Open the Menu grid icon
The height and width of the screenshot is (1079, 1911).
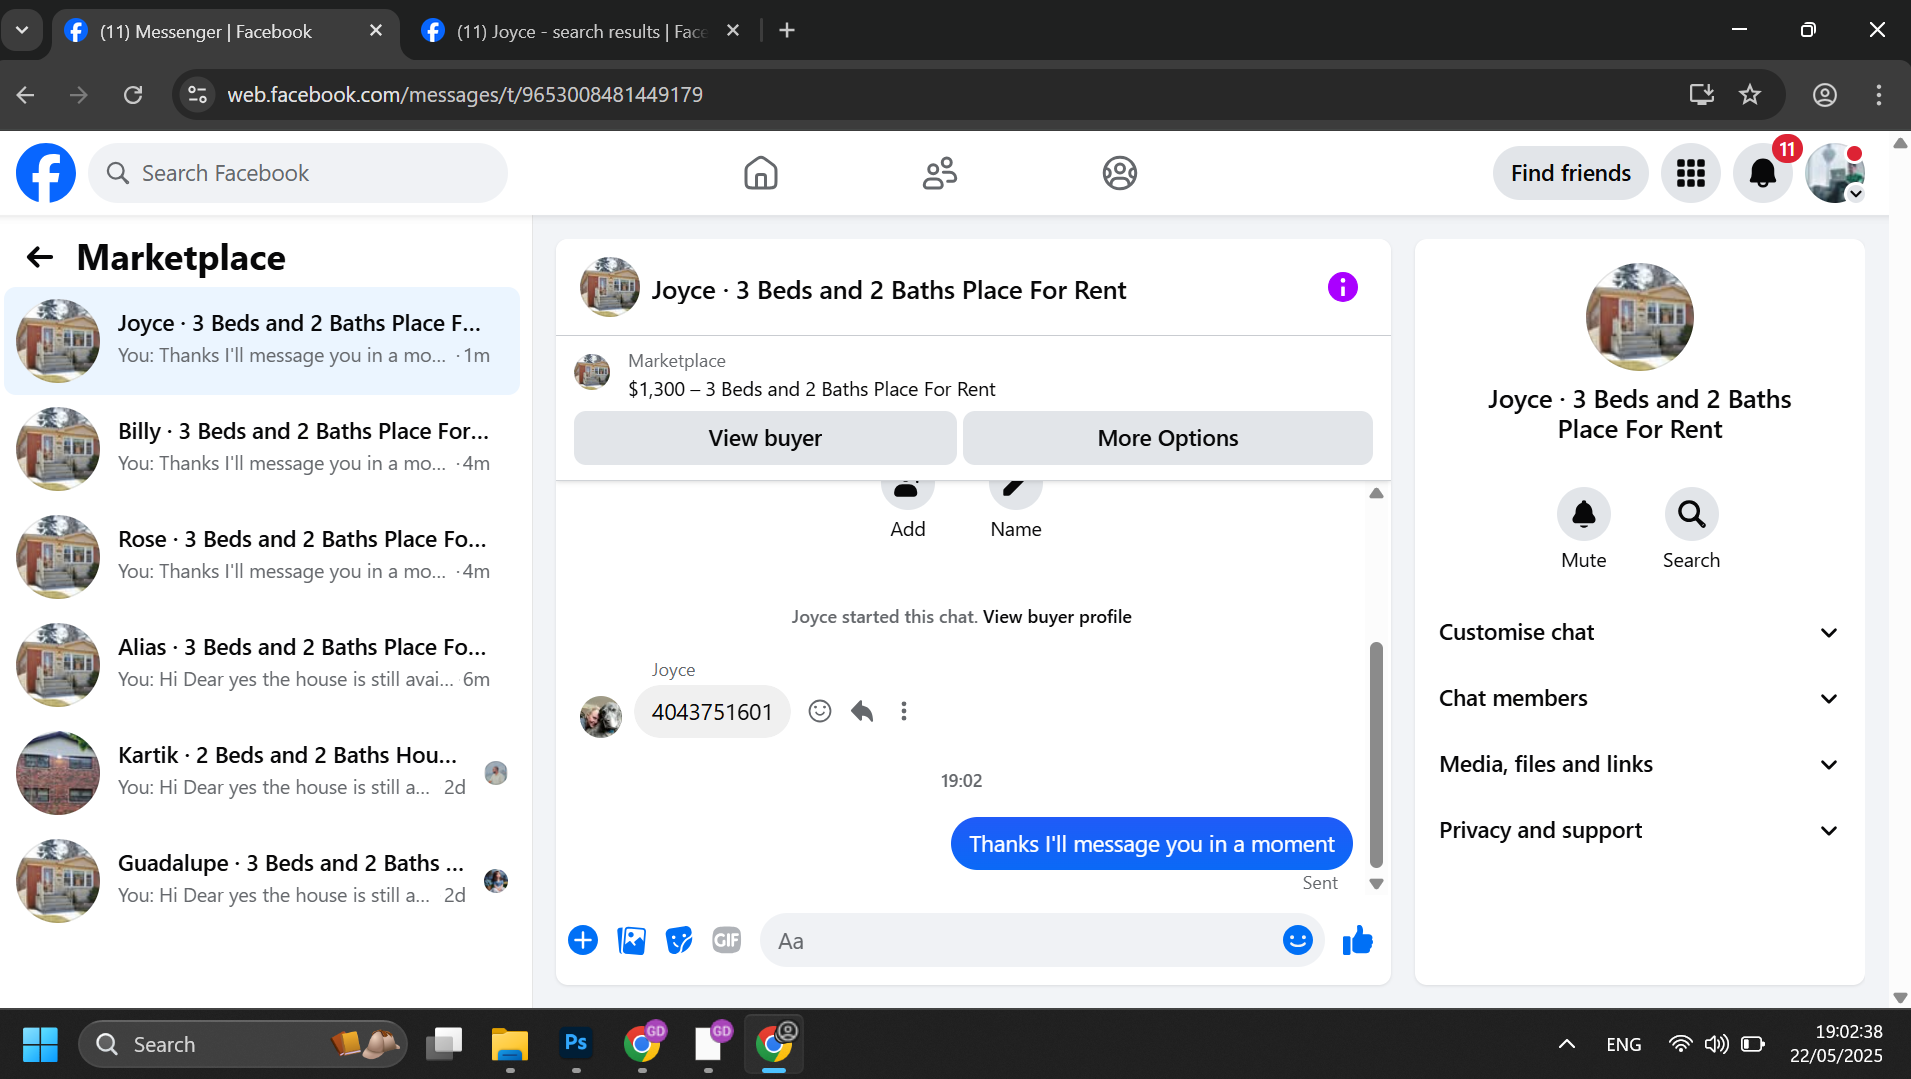coord(1691,173)
